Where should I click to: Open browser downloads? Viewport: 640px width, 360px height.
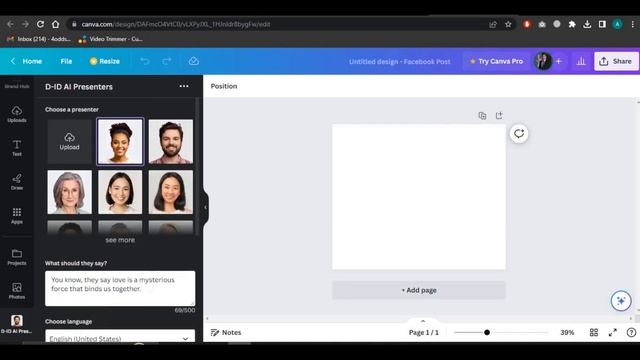pos(587,24)
